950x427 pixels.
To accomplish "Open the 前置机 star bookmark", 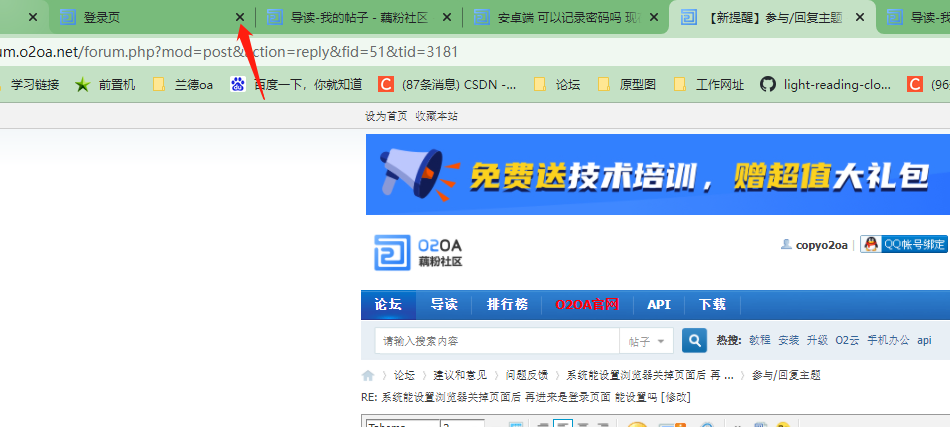I will point(105,85).
